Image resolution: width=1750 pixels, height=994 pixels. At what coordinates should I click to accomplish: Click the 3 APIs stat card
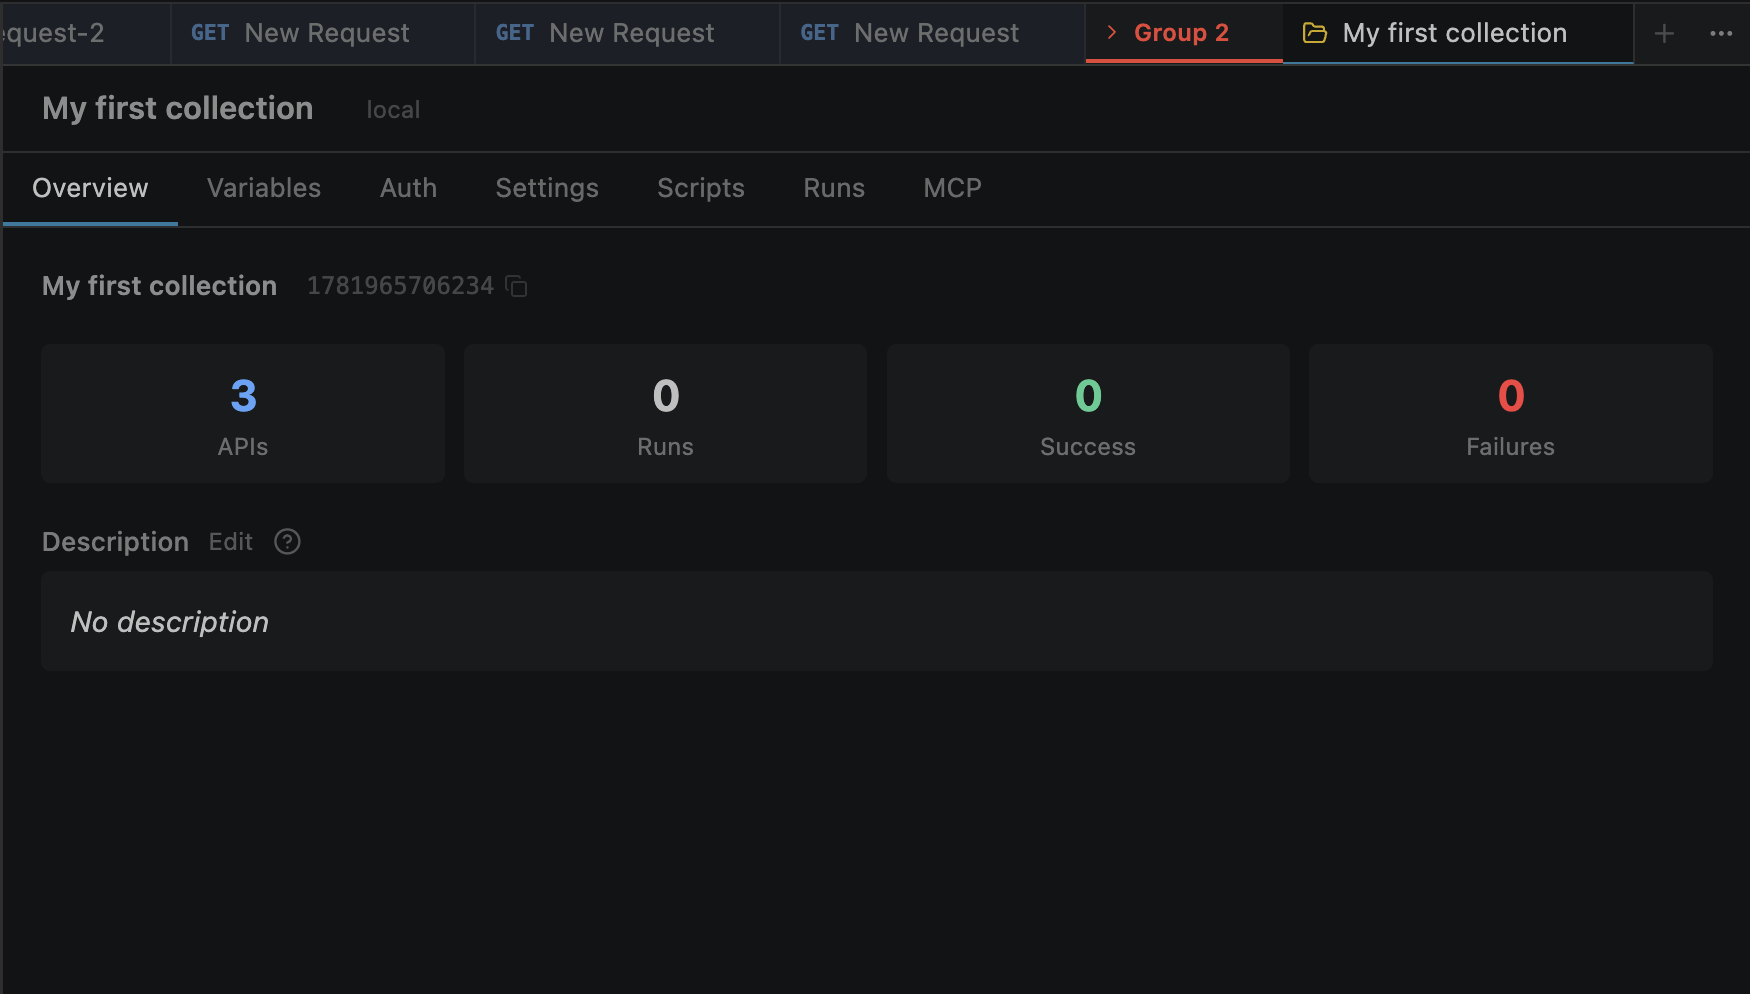[x=243, y=414]
